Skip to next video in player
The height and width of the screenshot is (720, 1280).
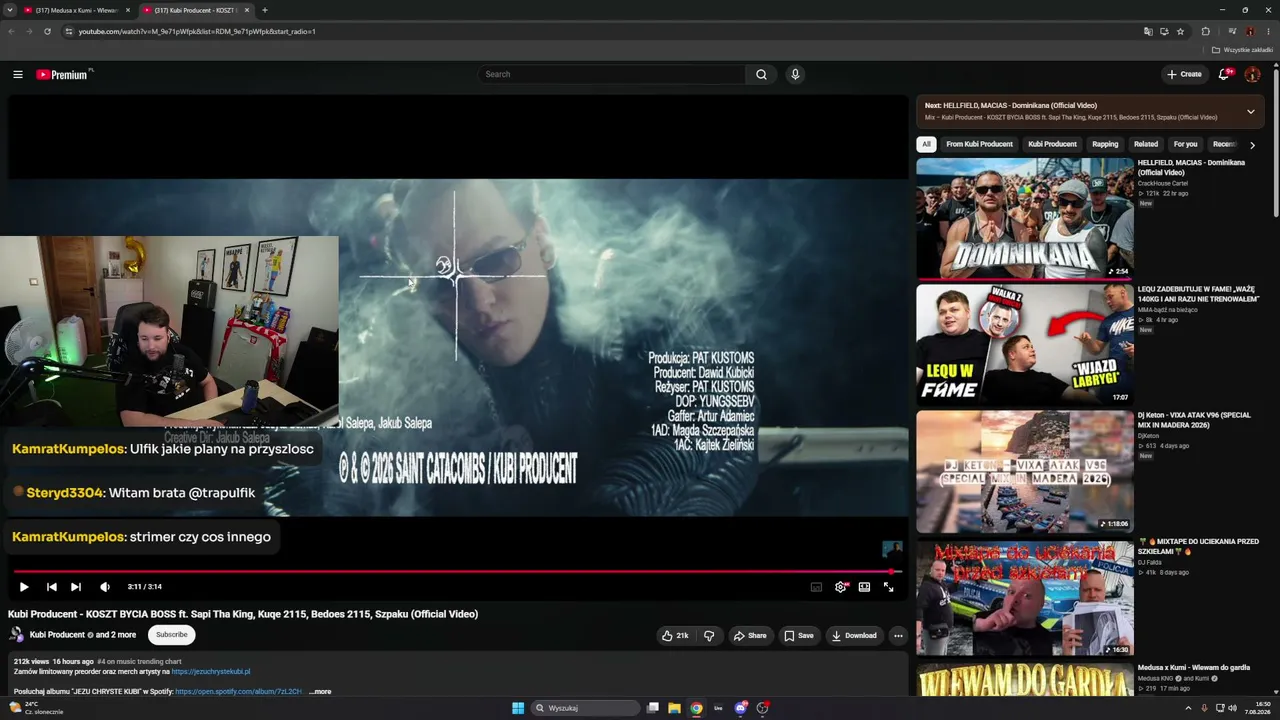76,587
